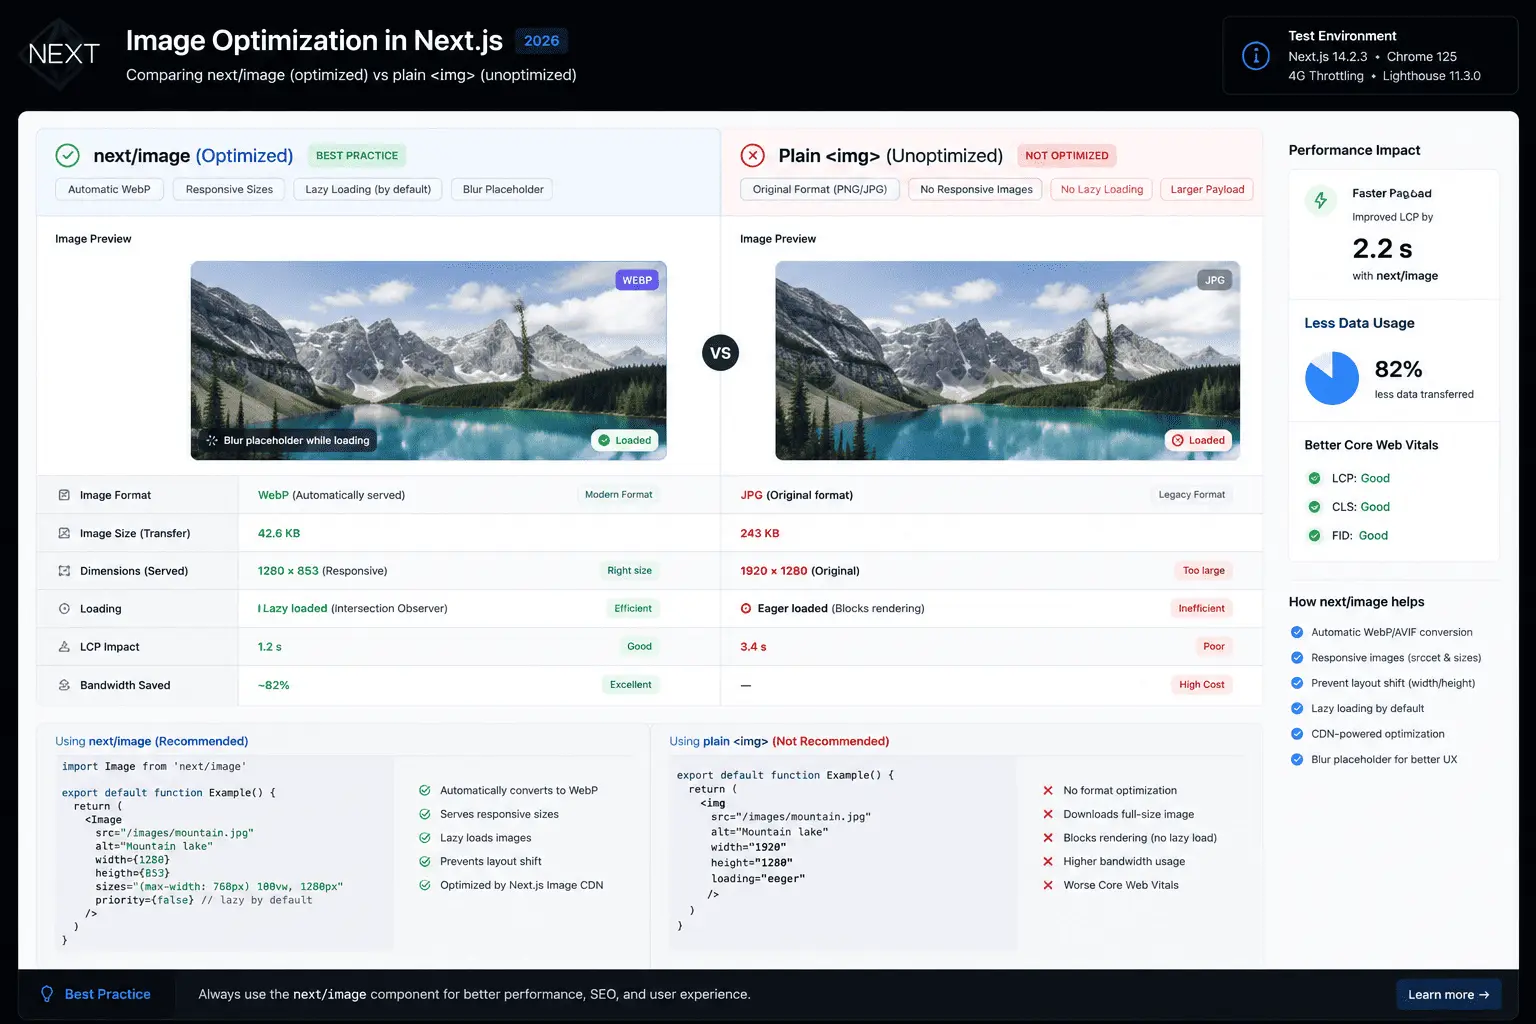Click the Poor label in LCP Impact row
The image size is (1536, 1024).
(1214, 647)
